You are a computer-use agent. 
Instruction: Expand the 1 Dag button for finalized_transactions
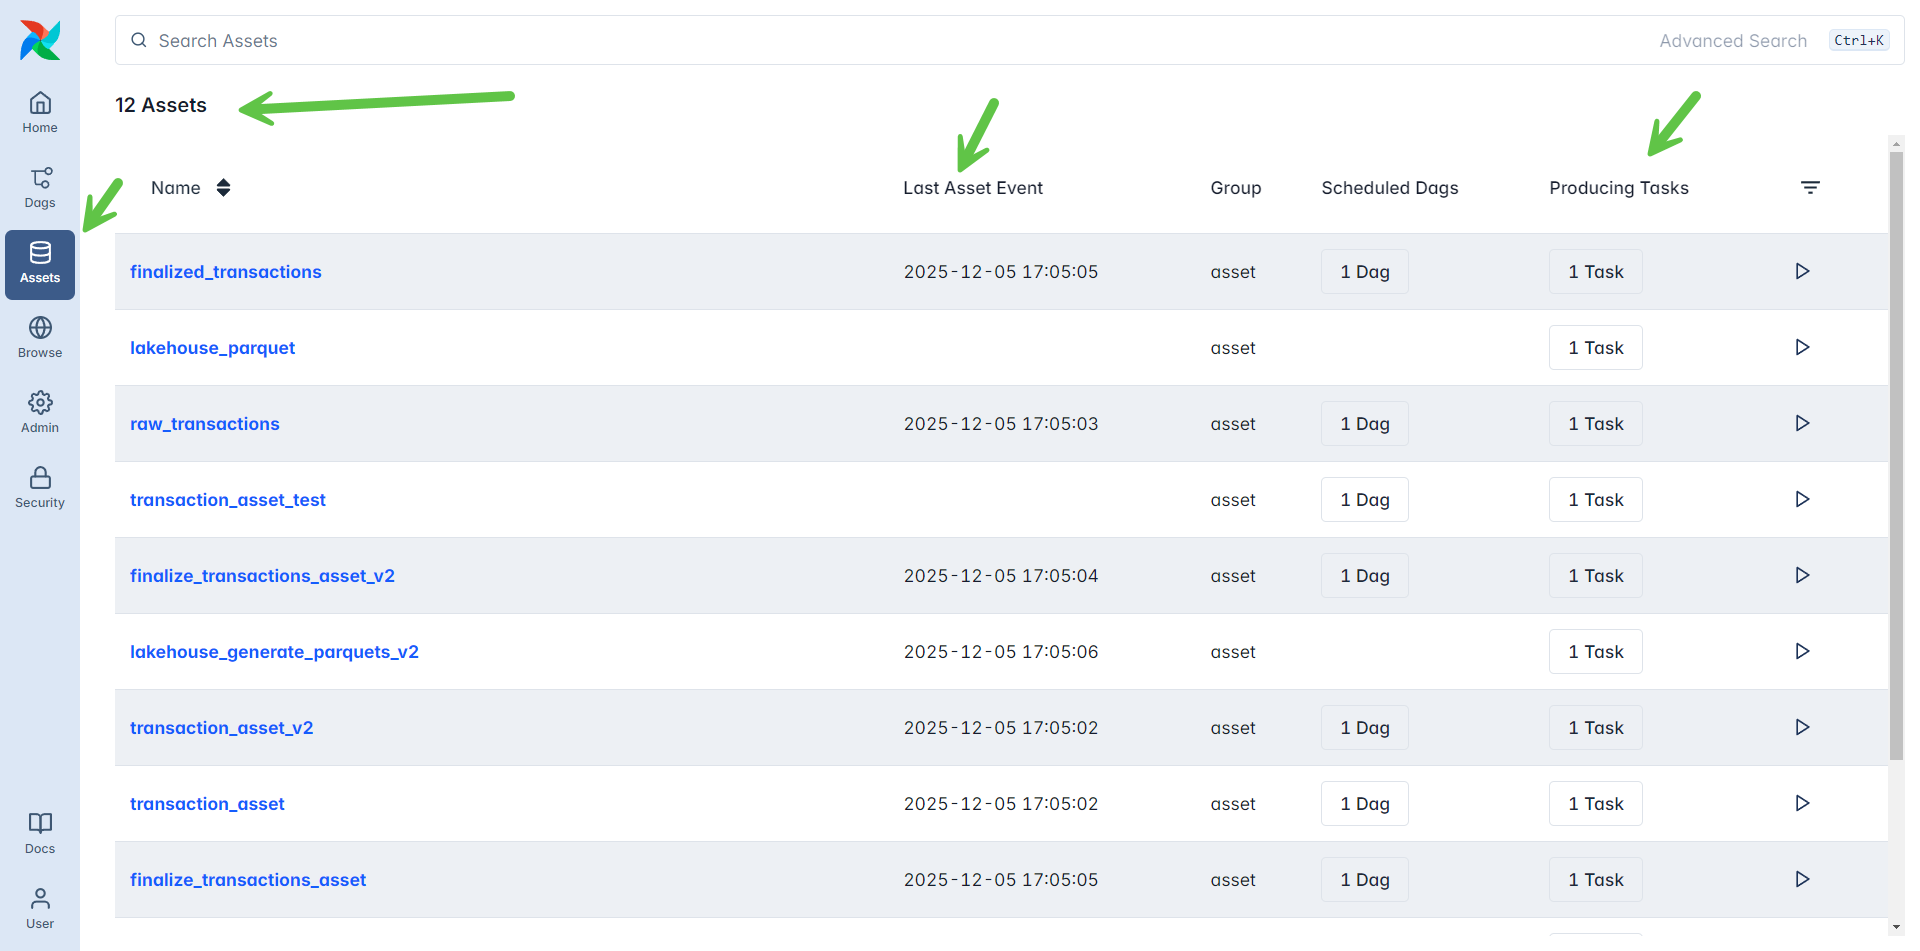point(1364,272)
